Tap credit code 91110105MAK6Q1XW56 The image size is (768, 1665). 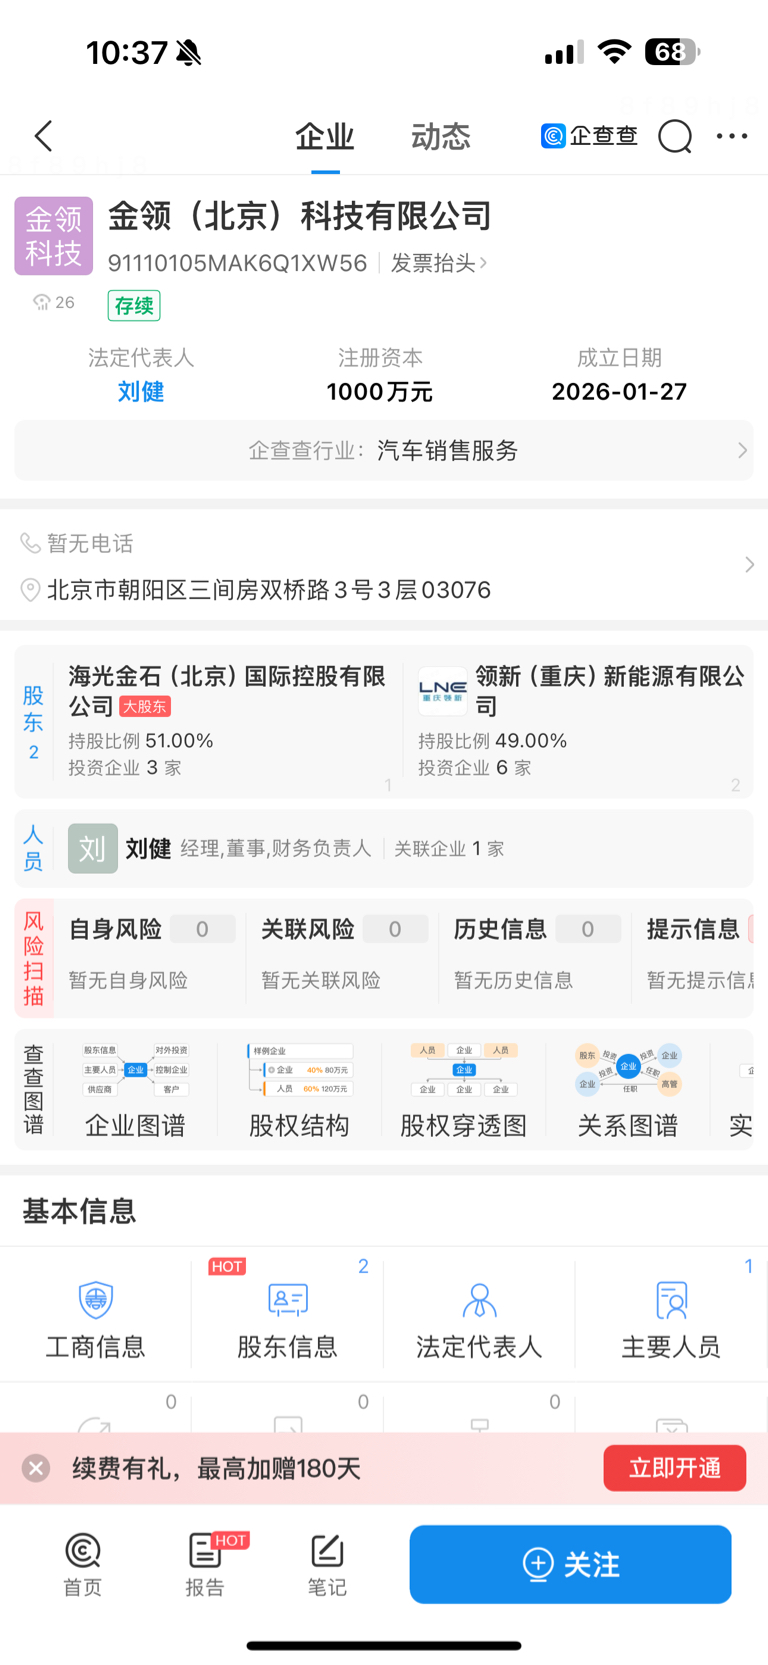click(238, 263)
